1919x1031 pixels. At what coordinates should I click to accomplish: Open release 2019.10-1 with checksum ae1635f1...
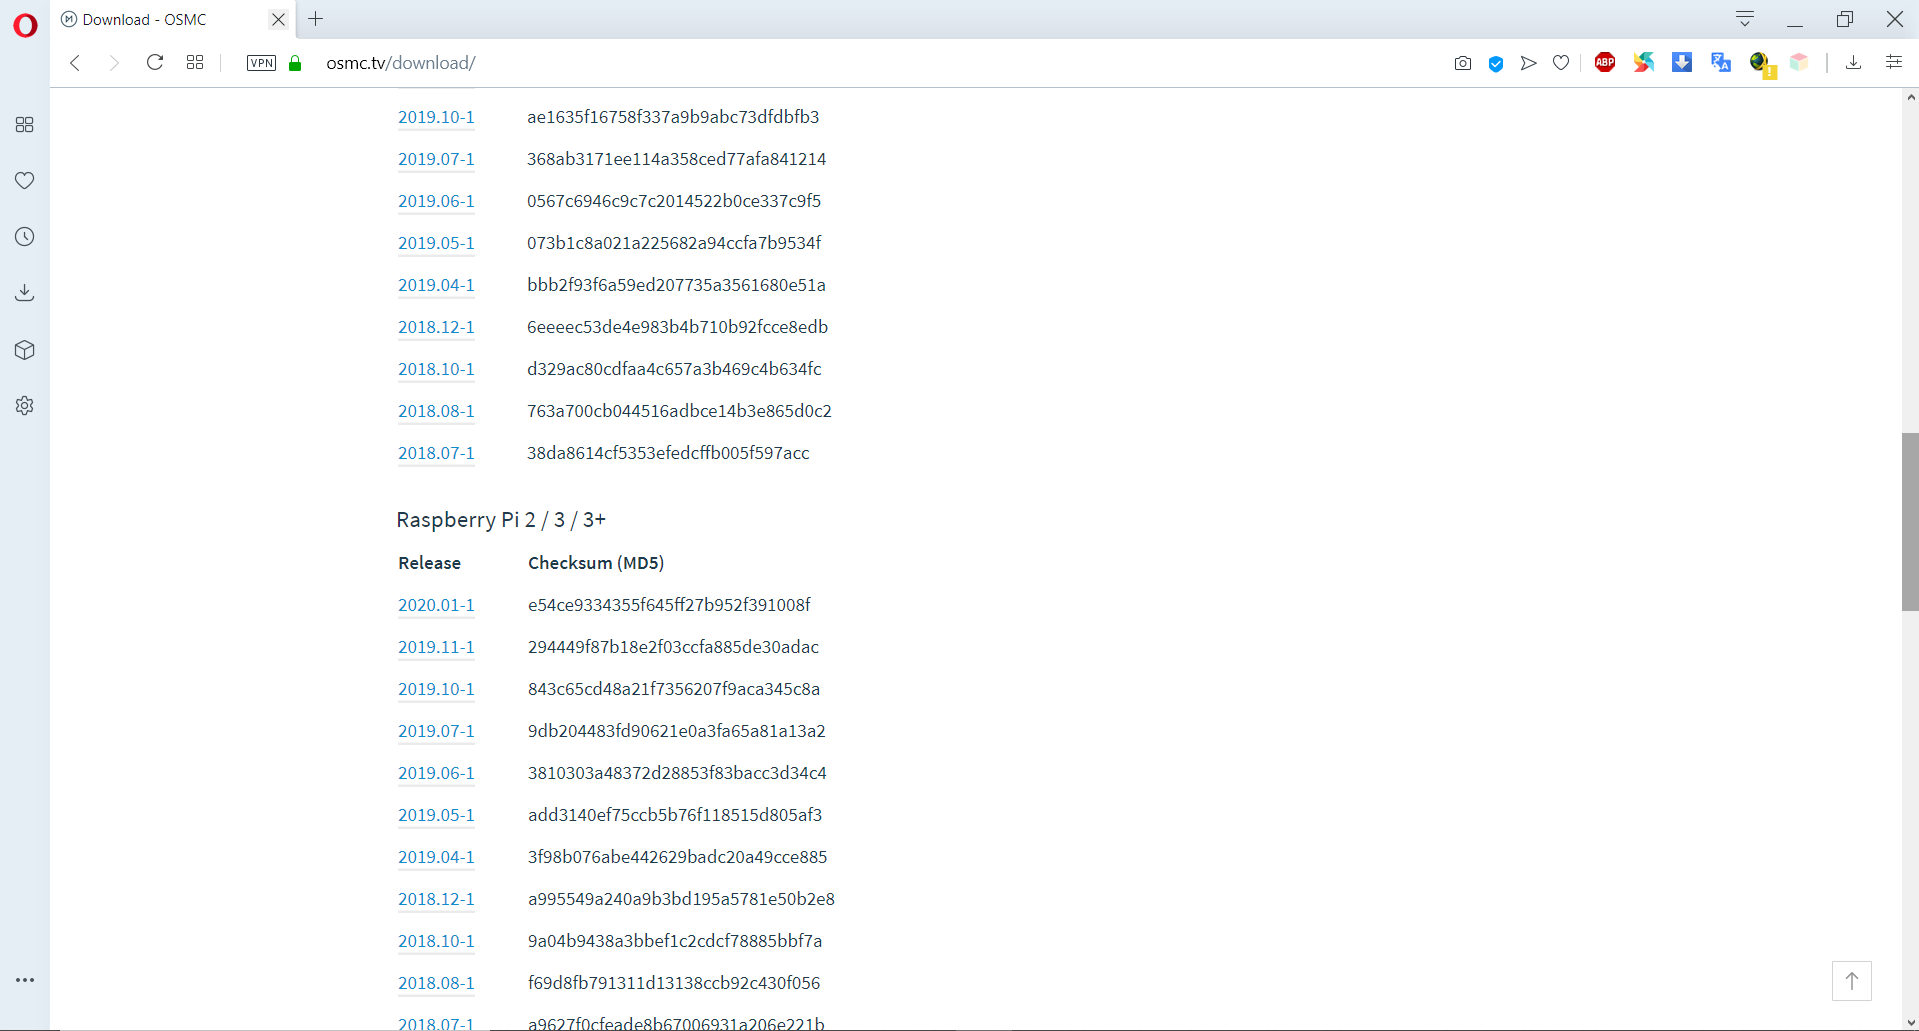tap(436, 117)
